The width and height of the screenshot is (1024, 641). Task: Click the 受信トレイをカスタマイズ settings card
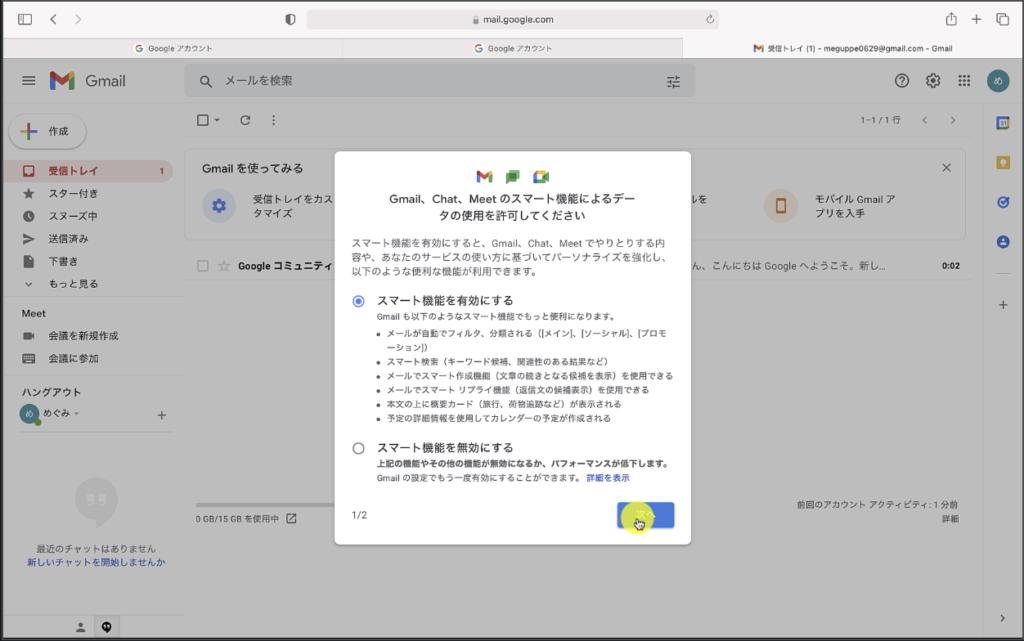coord(269,206)
